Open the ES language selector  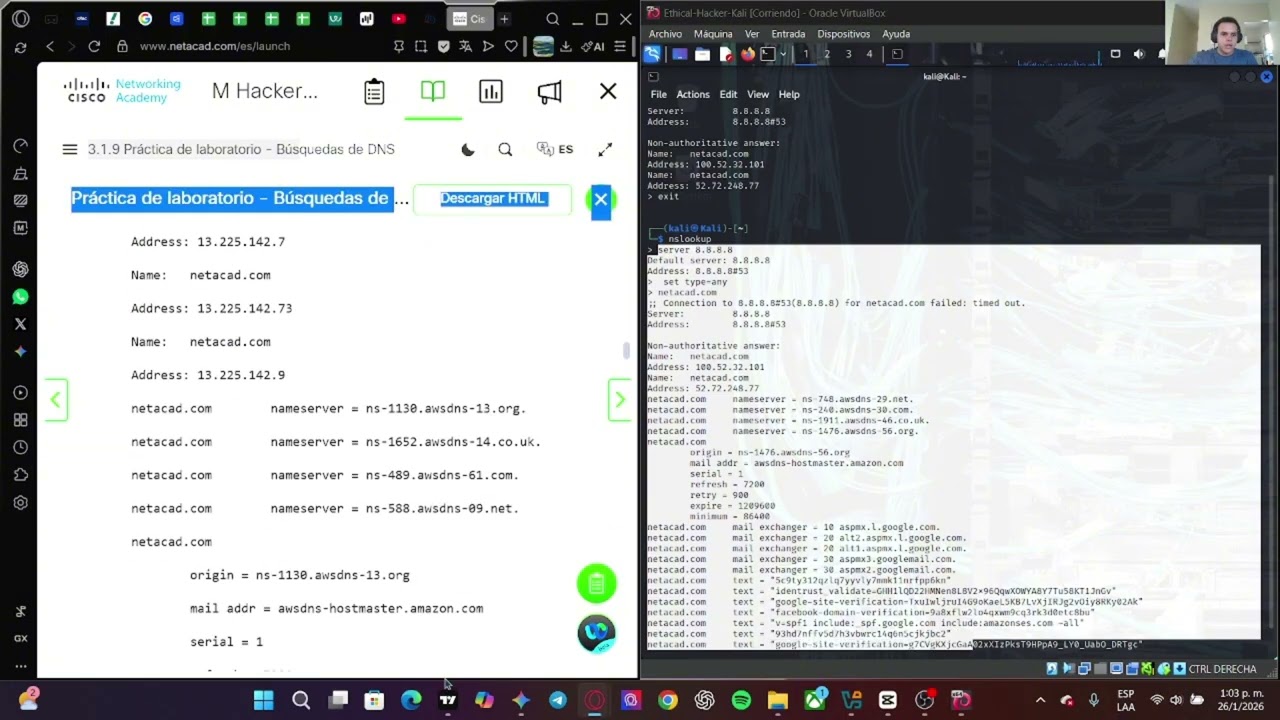[555, 149]
